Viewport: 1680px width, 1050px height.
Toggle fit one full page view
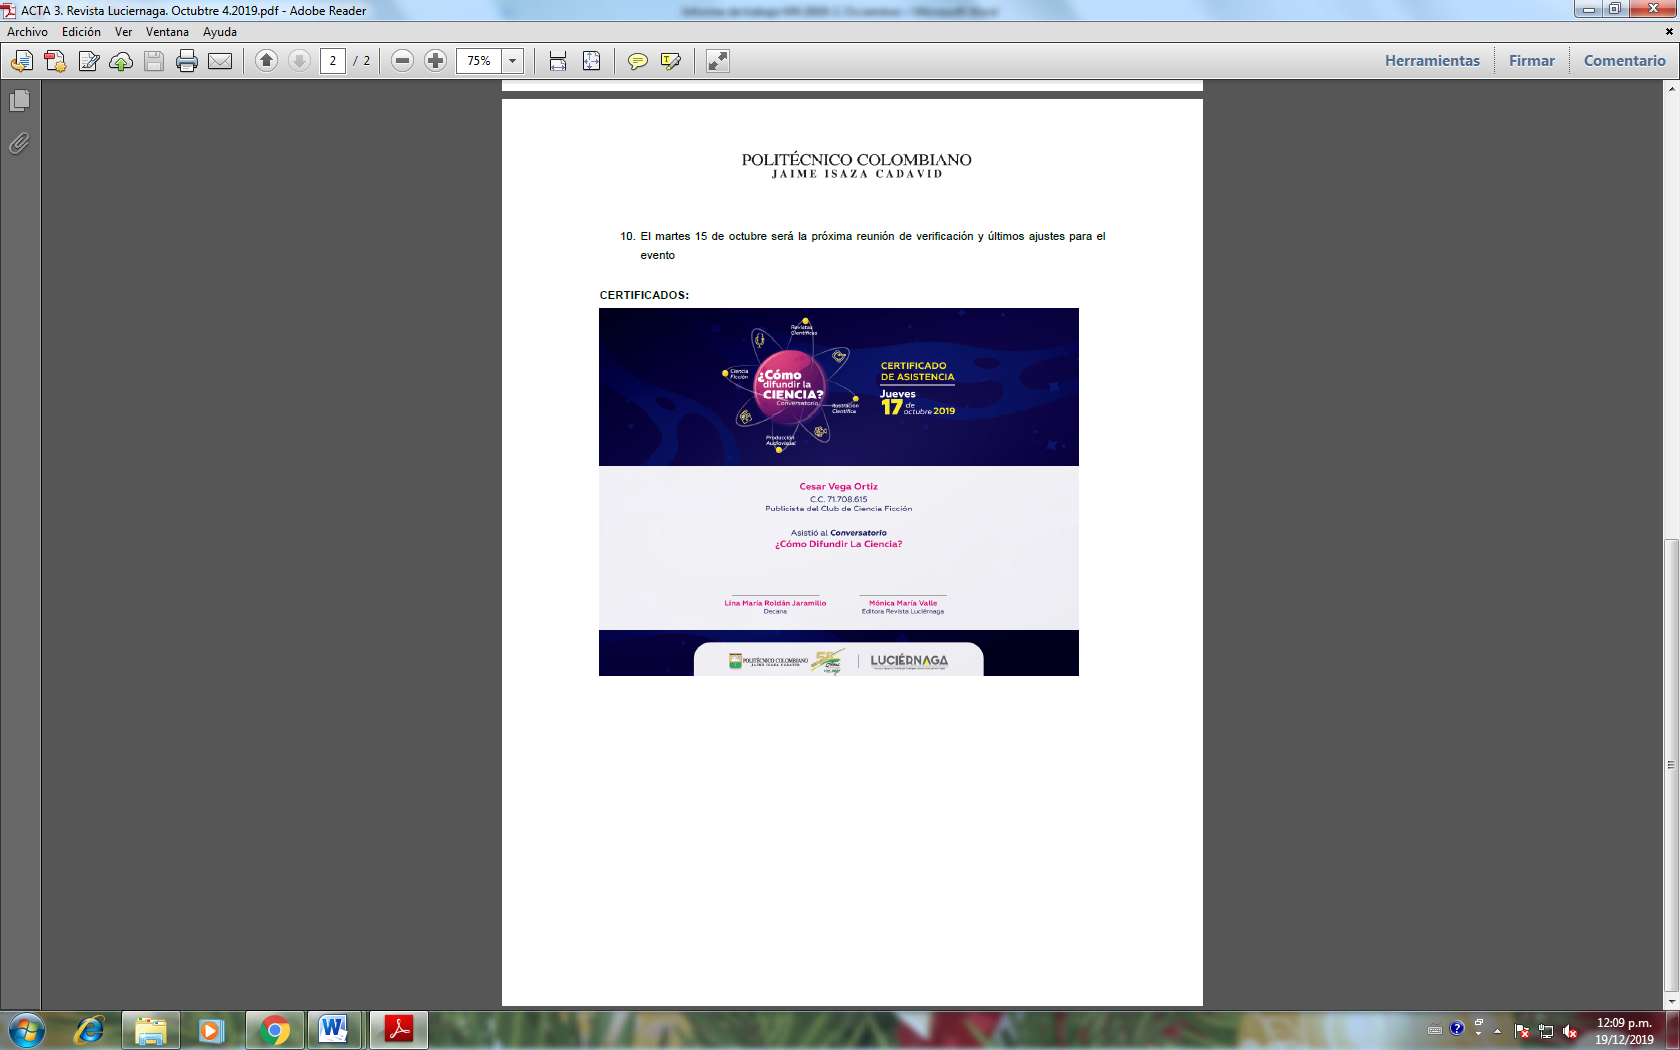click(592, 61)
